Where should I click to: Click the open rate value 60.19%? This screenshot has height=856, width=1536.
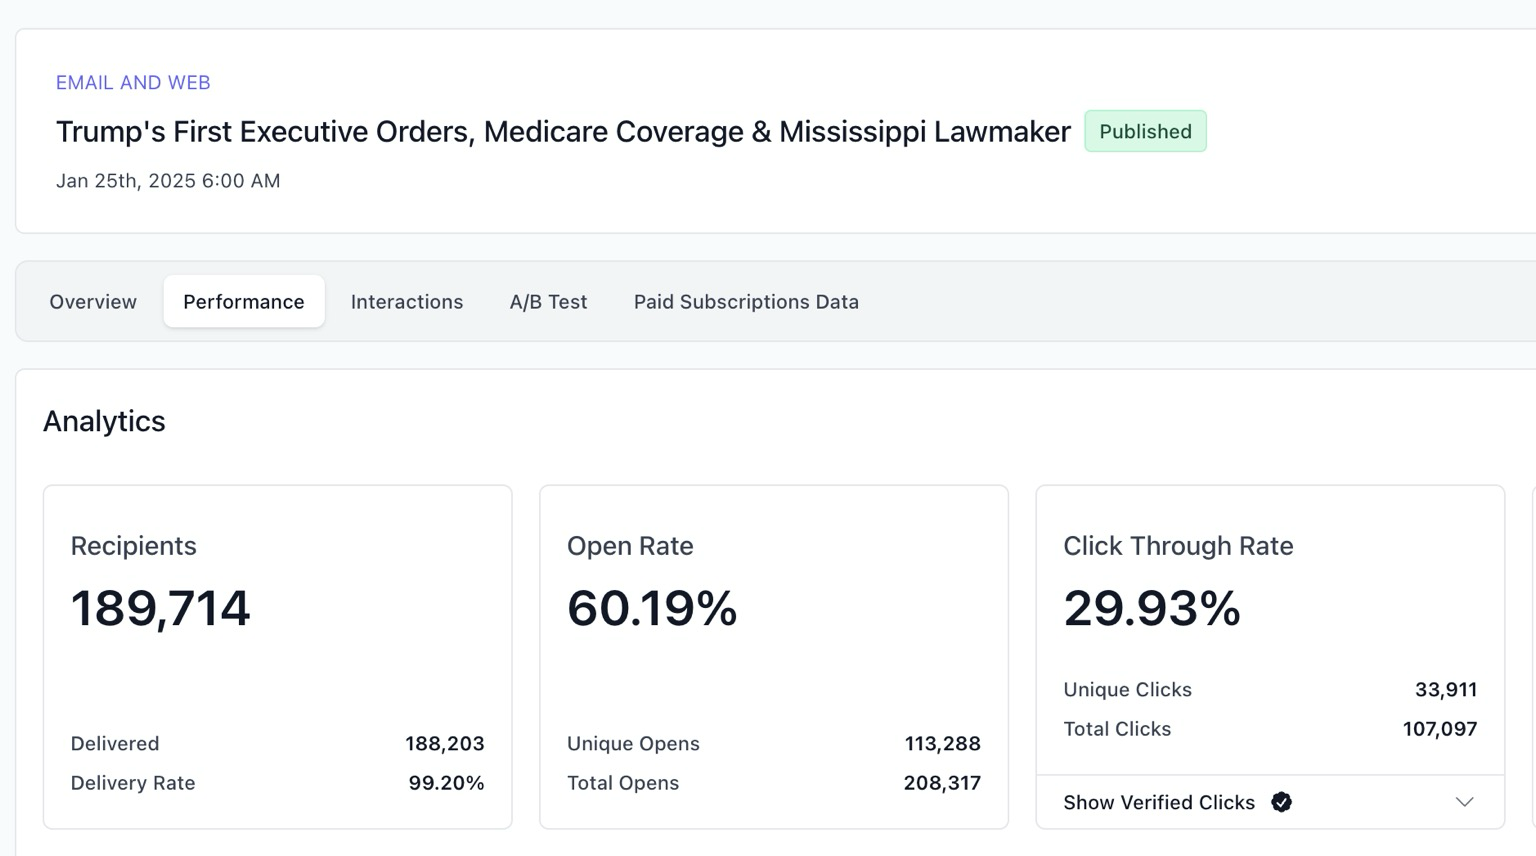[x=652, y=608]
